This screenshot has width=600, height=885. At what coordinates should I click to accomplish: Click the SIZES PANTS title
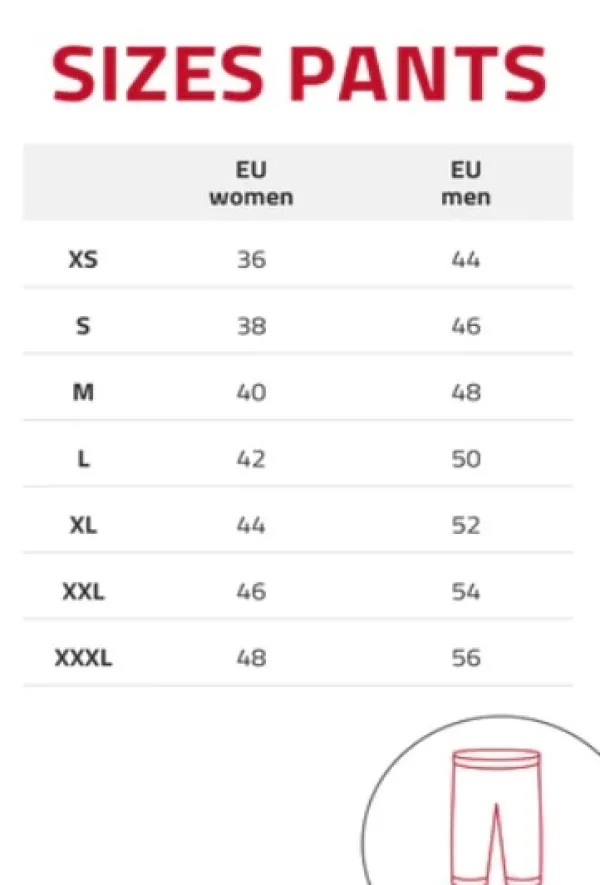pos(299,75)
